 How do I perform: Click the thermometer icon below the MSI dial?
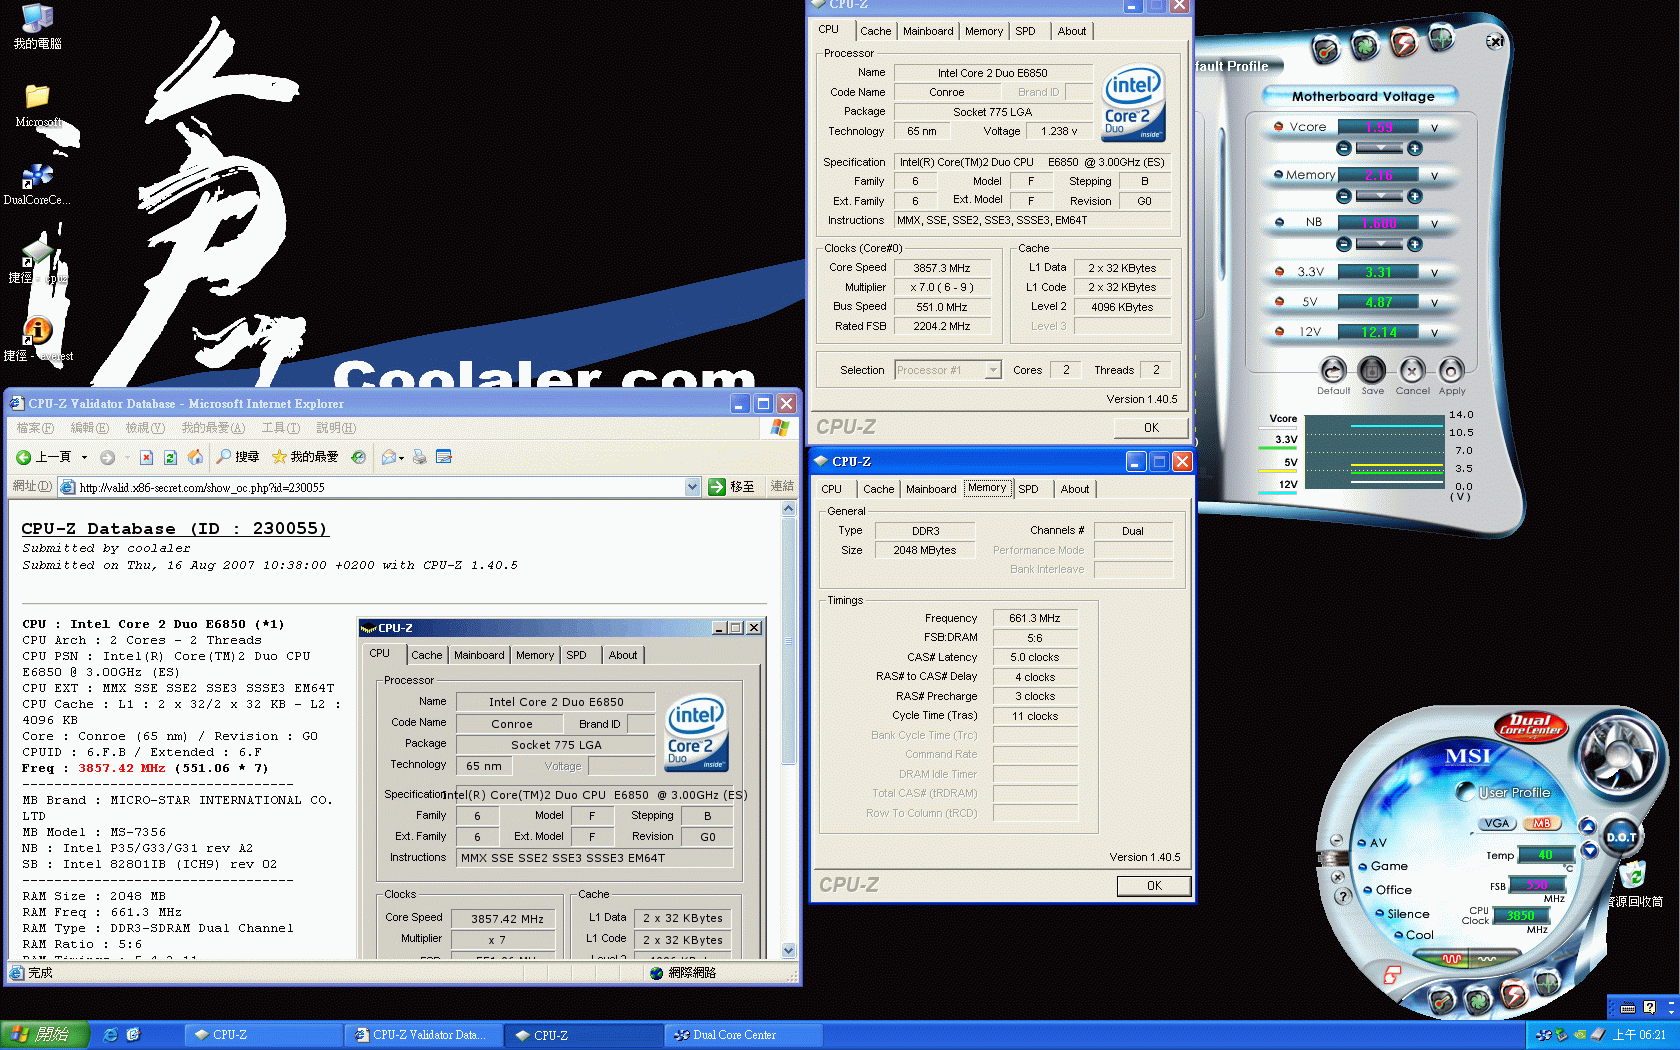1442,1001
